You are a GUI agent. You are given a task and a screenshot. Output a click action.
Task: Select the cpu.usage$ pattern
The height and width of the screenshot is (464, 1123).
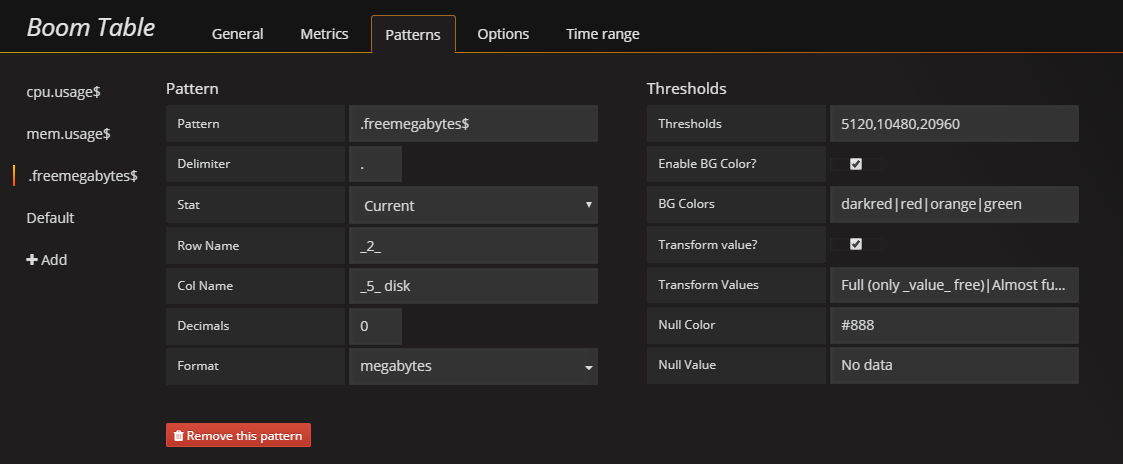tap(63, 92)
